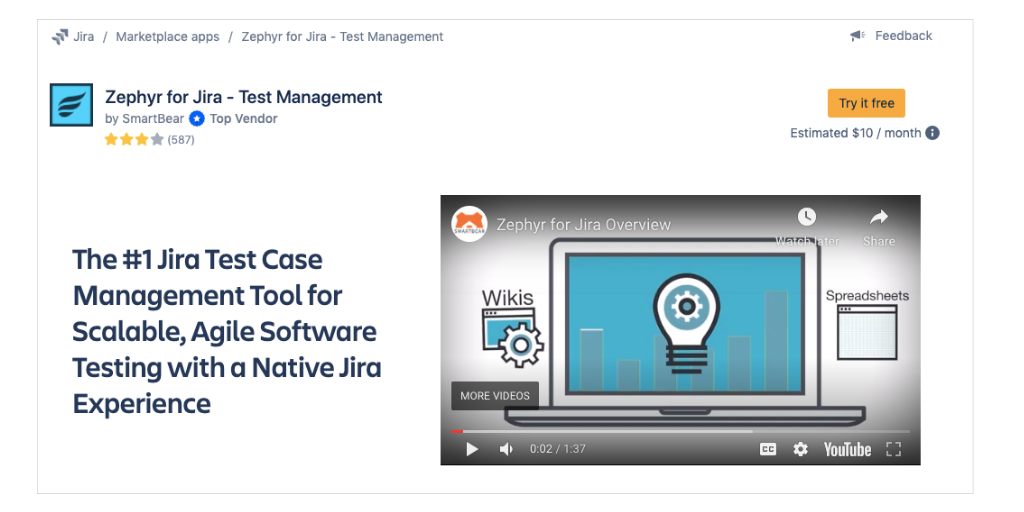Click the MORE VIDEOS button
The image size is (1024, 512).
pyautogui.click(x=495, y=396)
